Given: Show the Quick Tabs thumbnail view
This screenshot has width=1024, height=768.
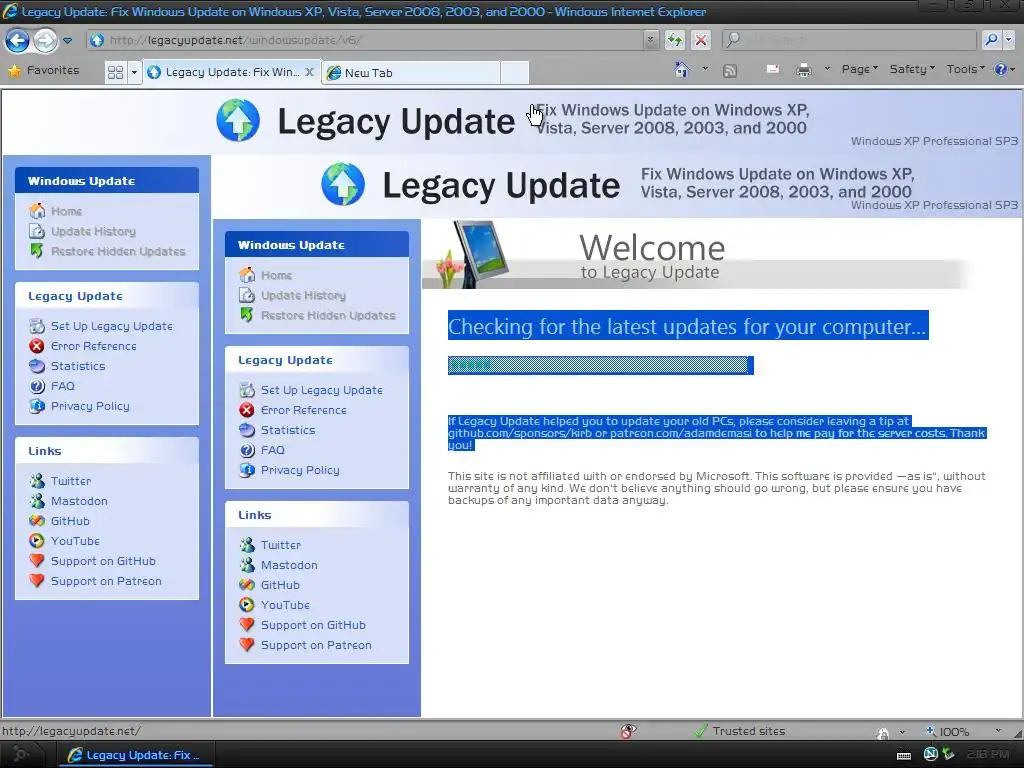Looking at the screenshot, I should [x=115, y=72].
